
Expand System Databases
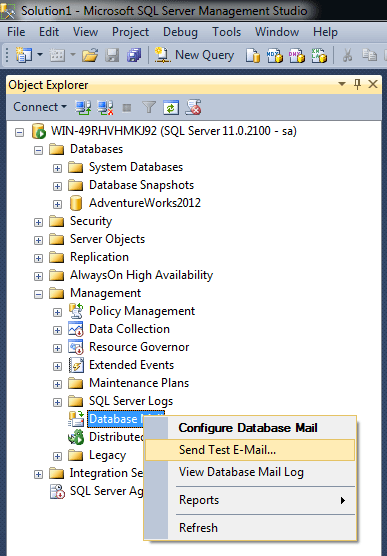[57, 168]
